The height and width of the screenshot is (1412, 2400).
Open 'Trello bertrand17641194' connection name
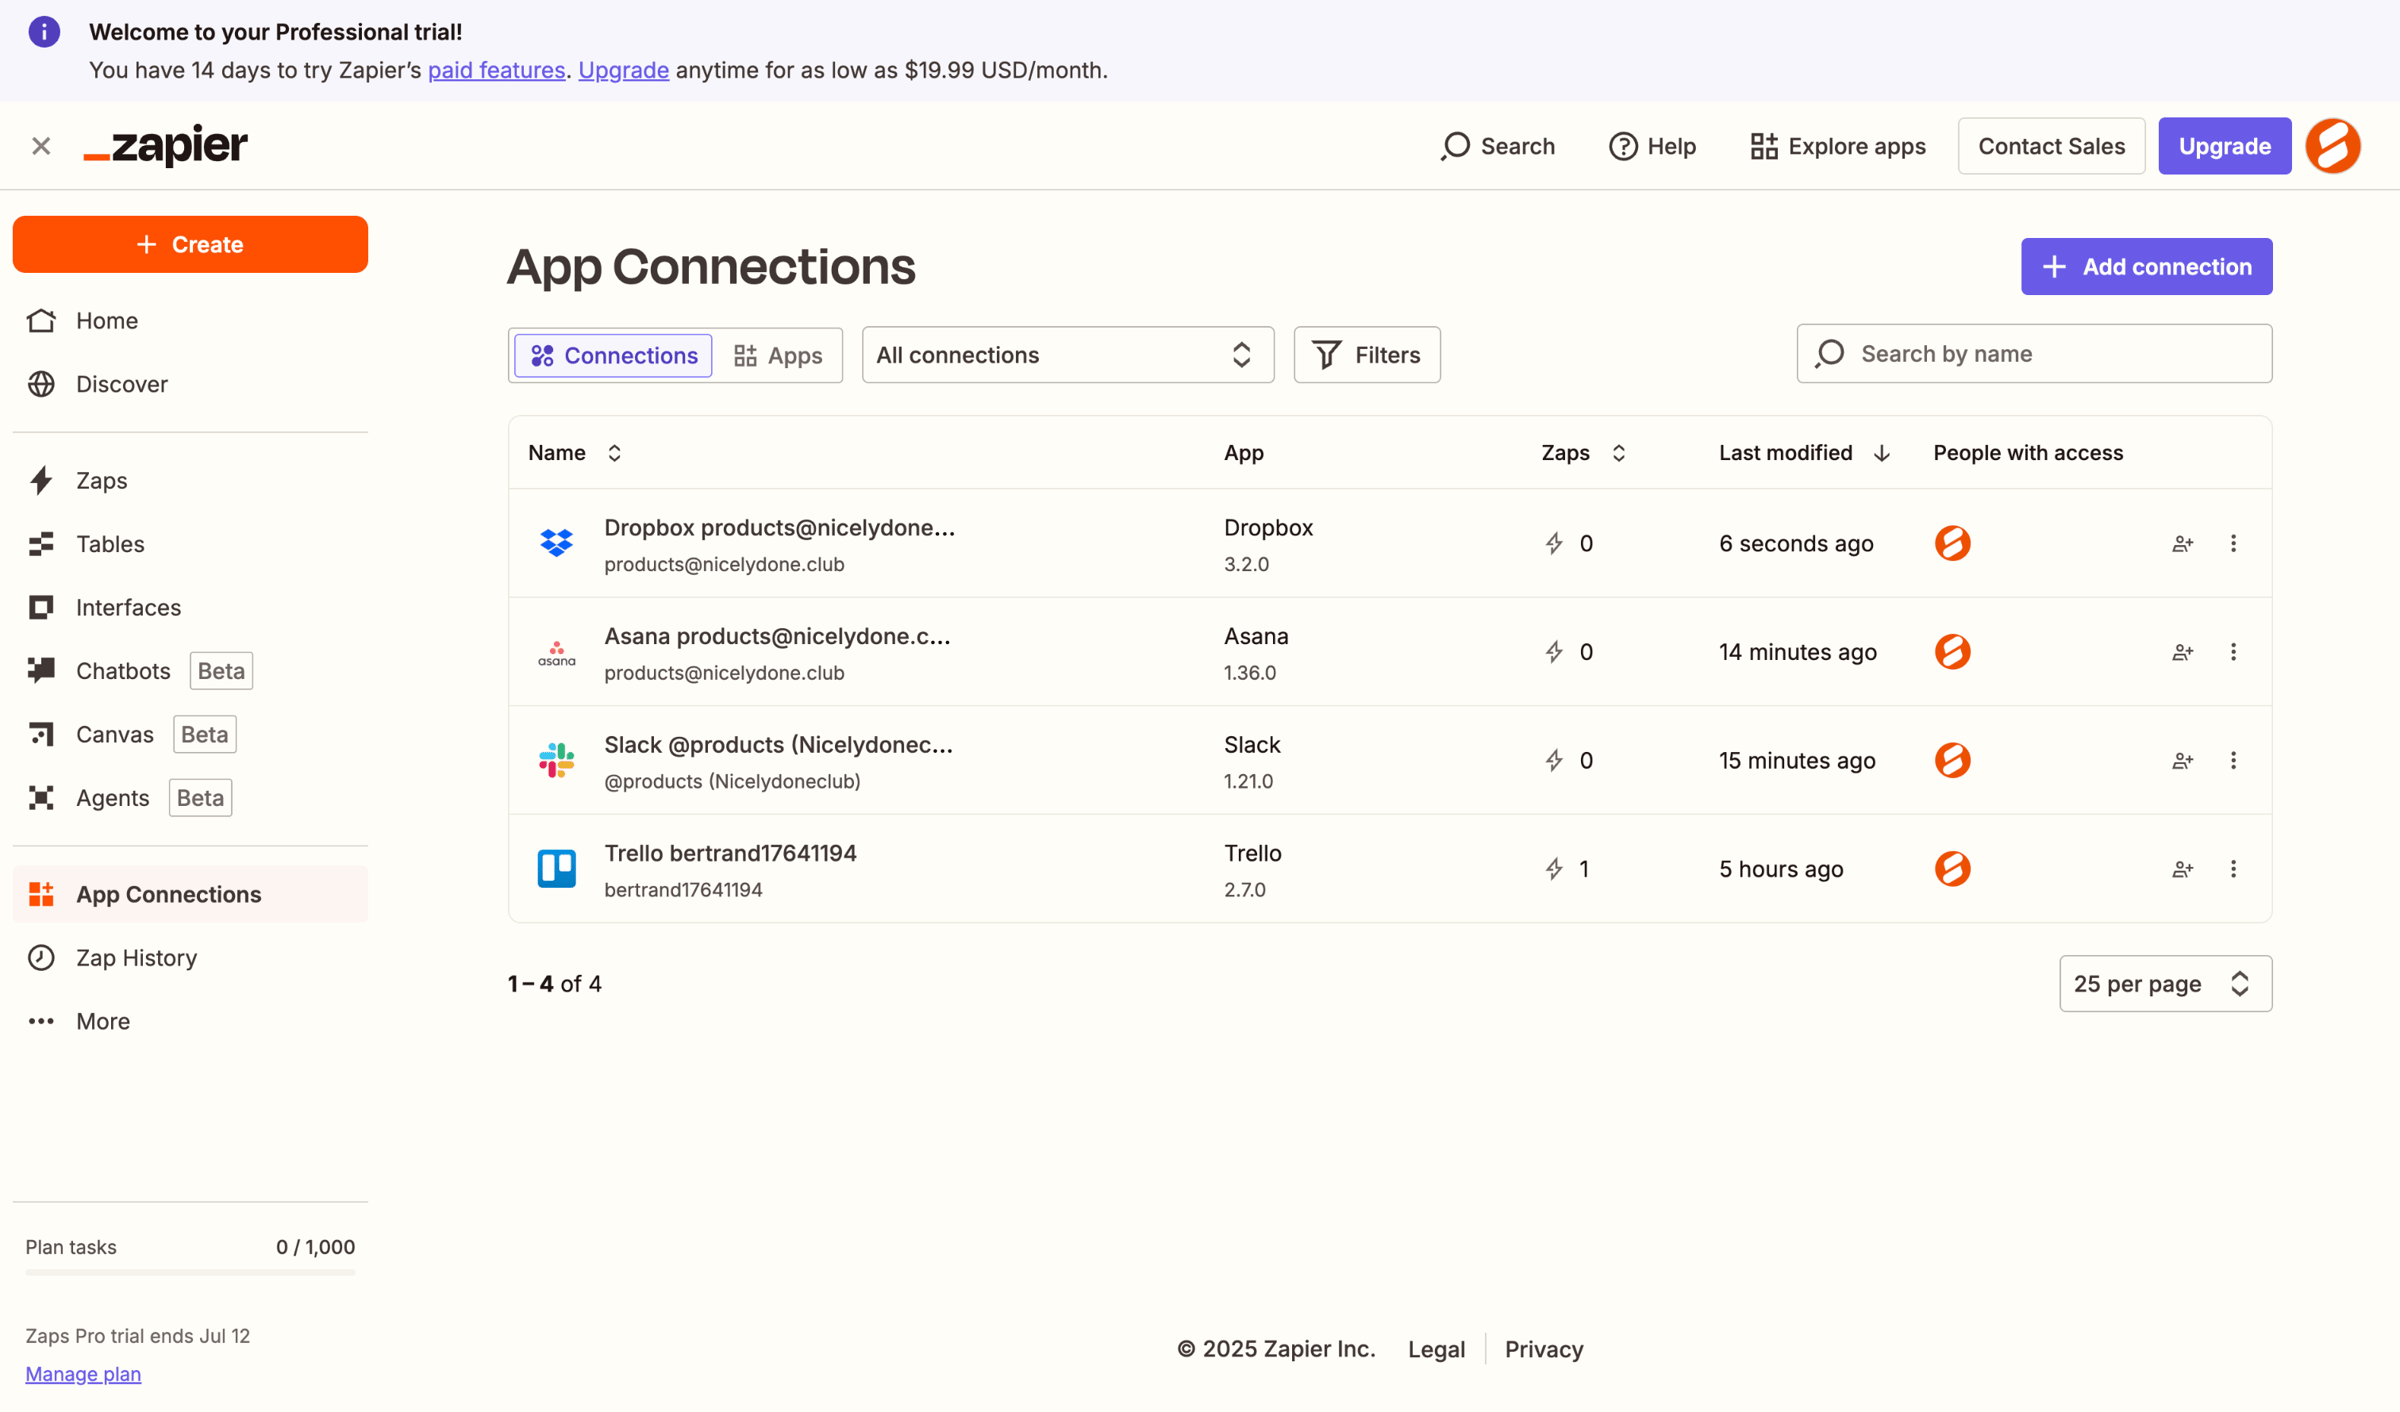[x=730, y=853]
